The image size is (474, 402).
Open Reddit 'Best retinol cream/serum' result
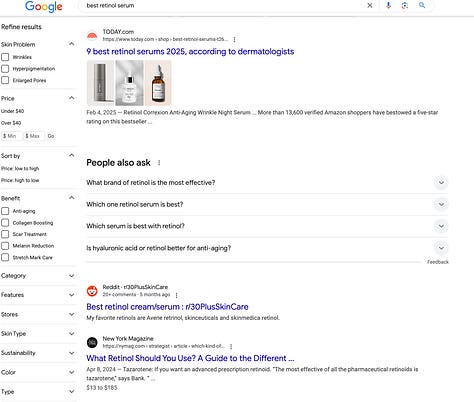pyautogui.click(x=167, y=307)
